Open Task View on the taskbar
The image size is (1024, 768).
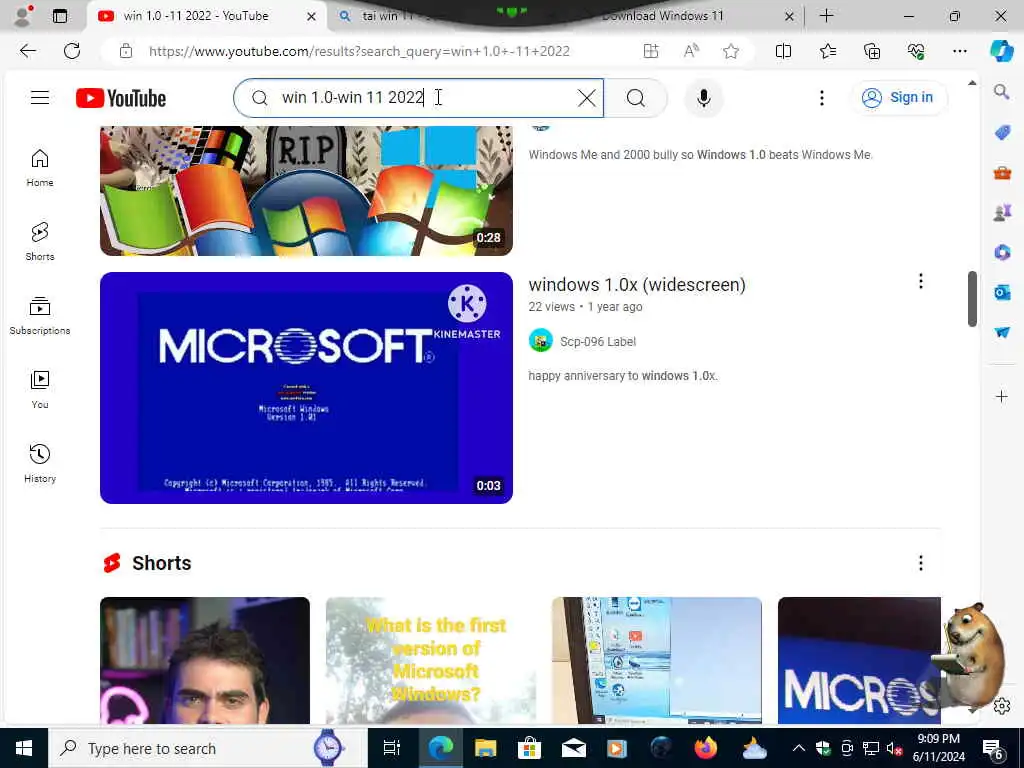pos(391,748)
